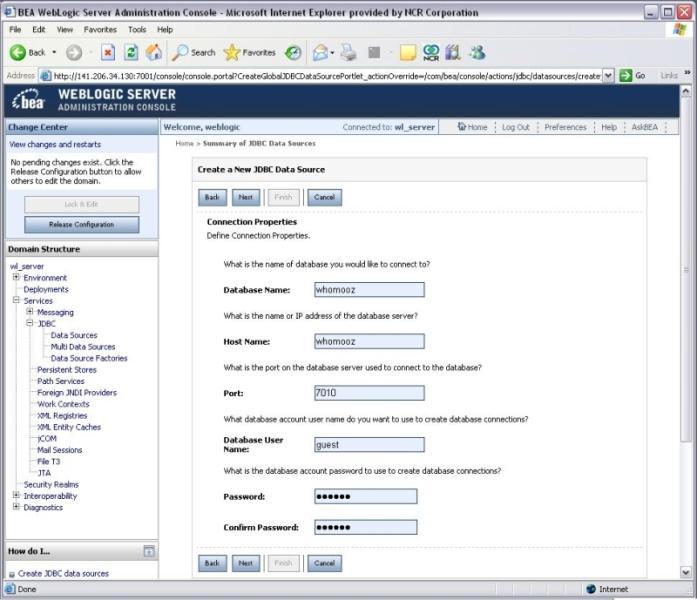Open the Search toolbar icon

pos(180,52)
